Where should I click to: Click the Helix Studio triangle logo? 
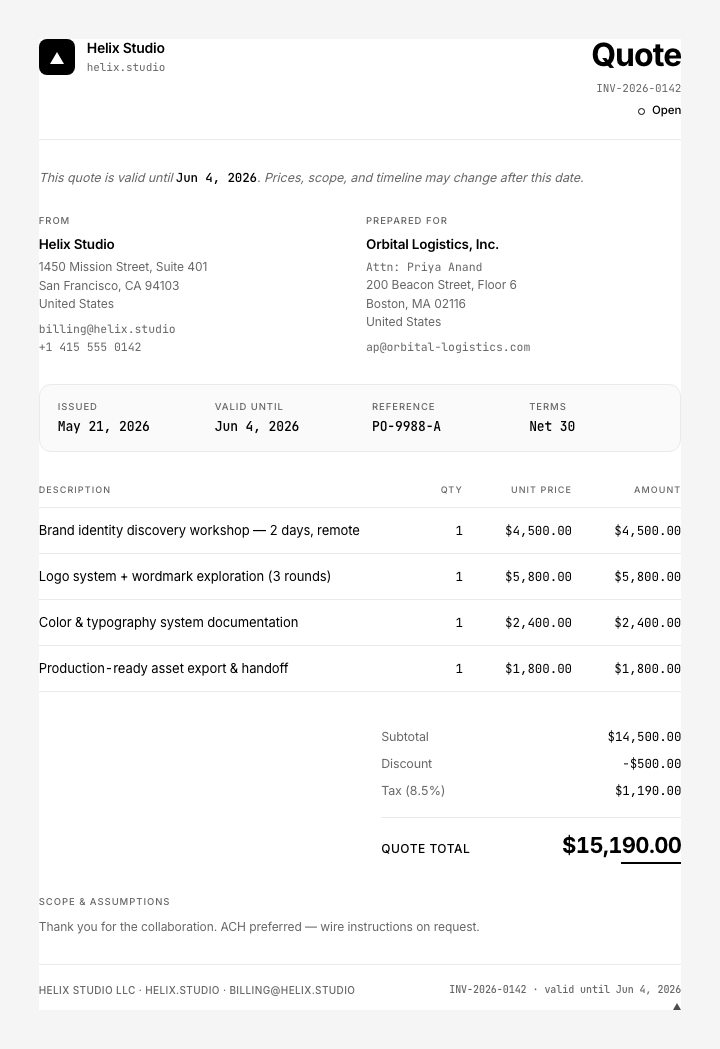click(57, 57)
